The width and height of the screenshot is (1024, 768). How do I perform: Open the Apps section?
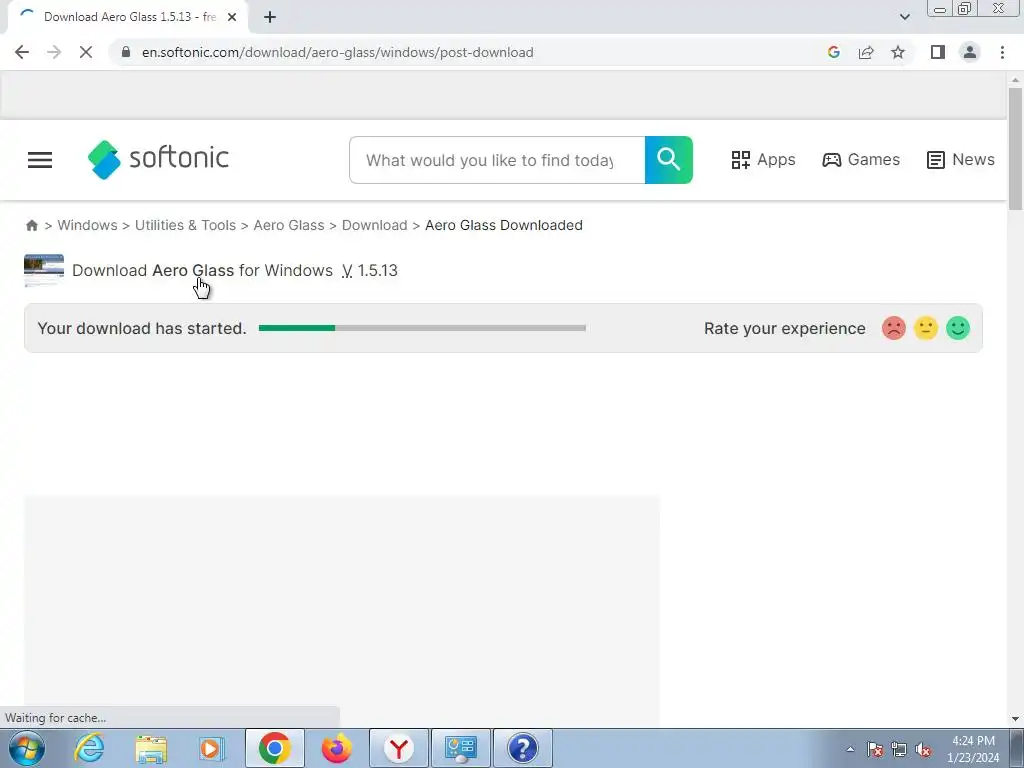[x=763, y=159]
